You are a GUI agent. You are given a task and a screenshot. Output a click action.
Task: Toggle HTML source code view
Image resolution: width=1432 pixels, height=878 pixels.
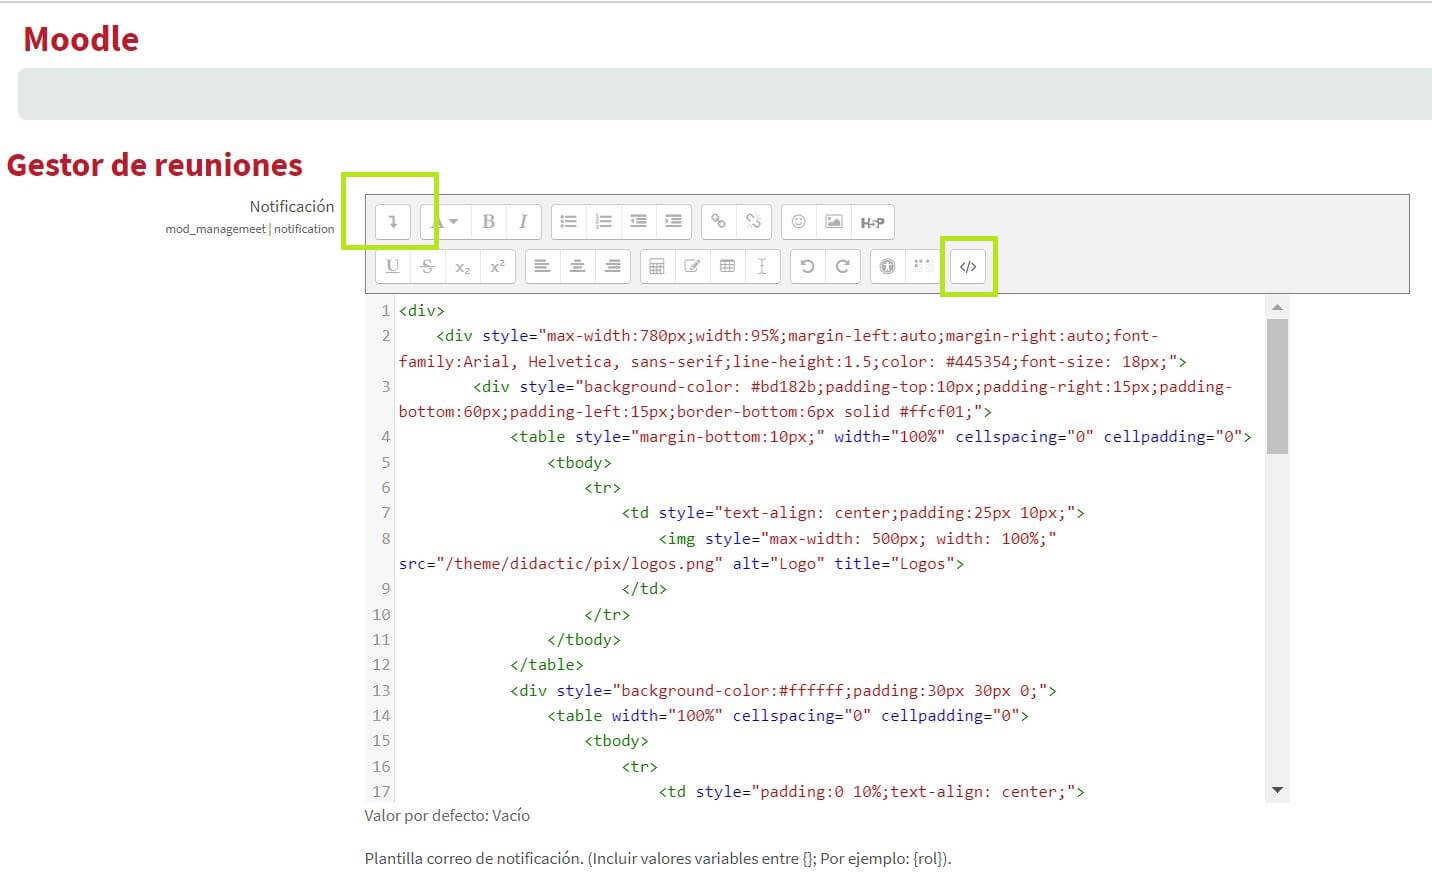[968, 266]
